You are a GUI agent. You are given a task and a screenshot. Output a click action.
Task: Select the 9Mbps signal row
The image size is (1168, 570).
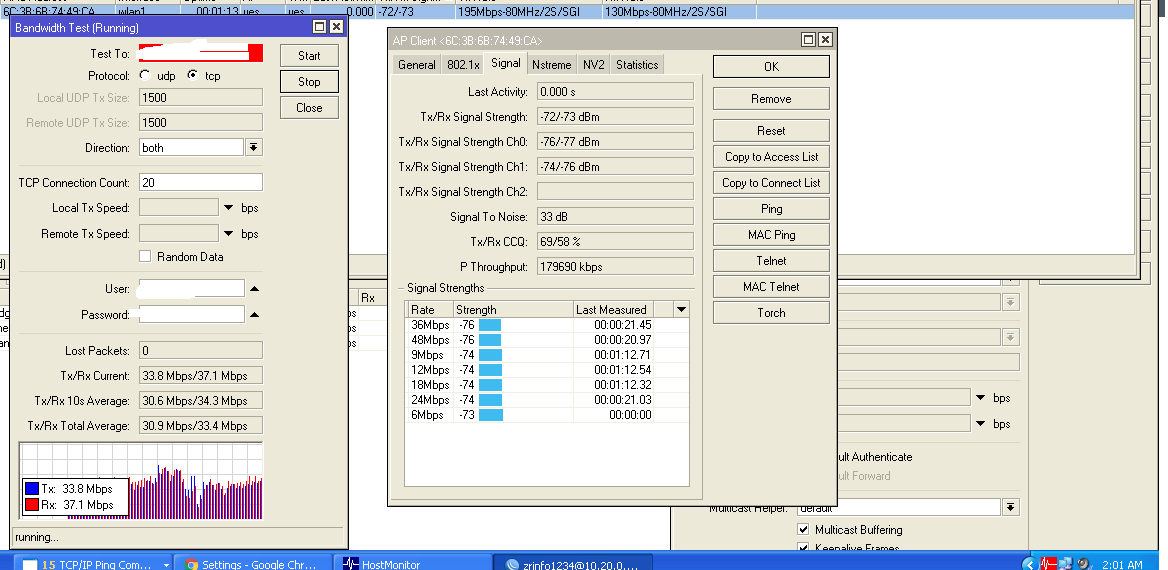click(x=547, y=355)
